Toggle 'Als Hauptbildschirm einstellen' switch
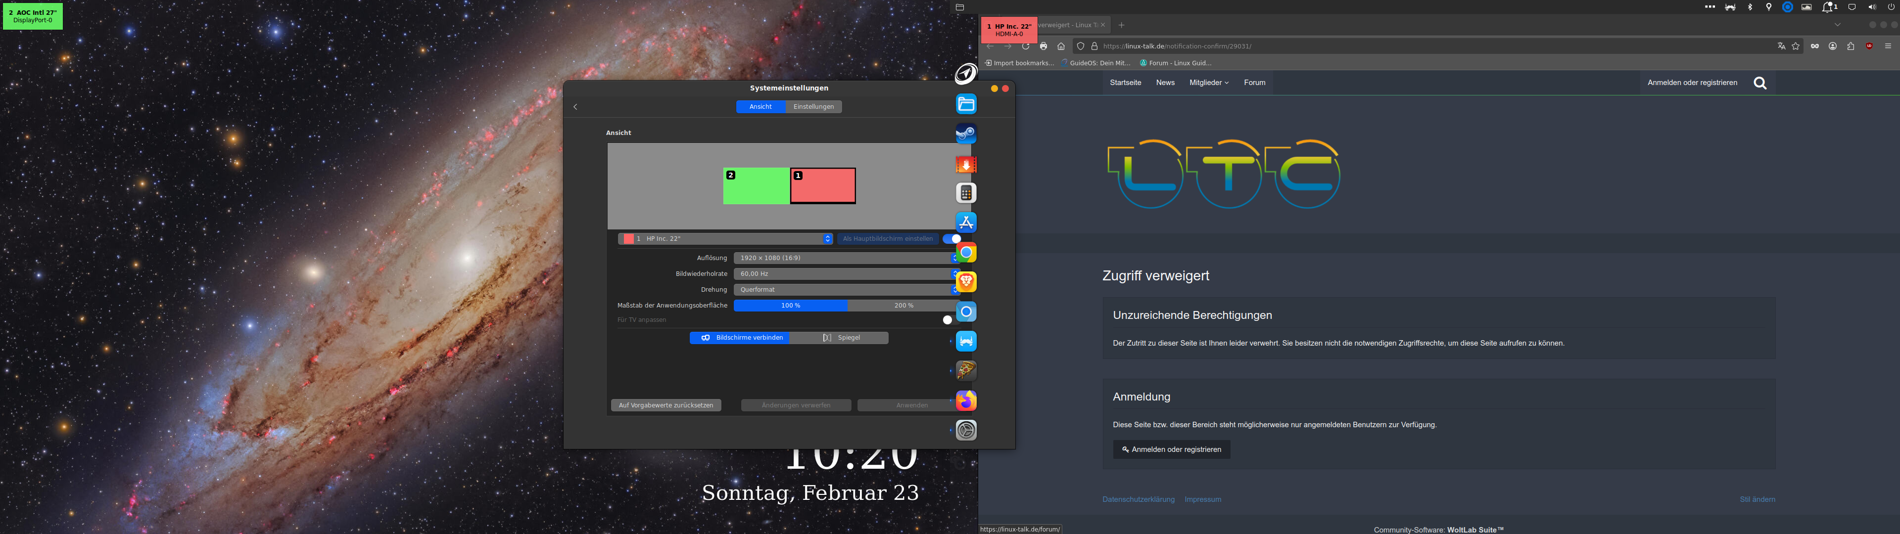1900x534 pixels. tap(951, 239)
